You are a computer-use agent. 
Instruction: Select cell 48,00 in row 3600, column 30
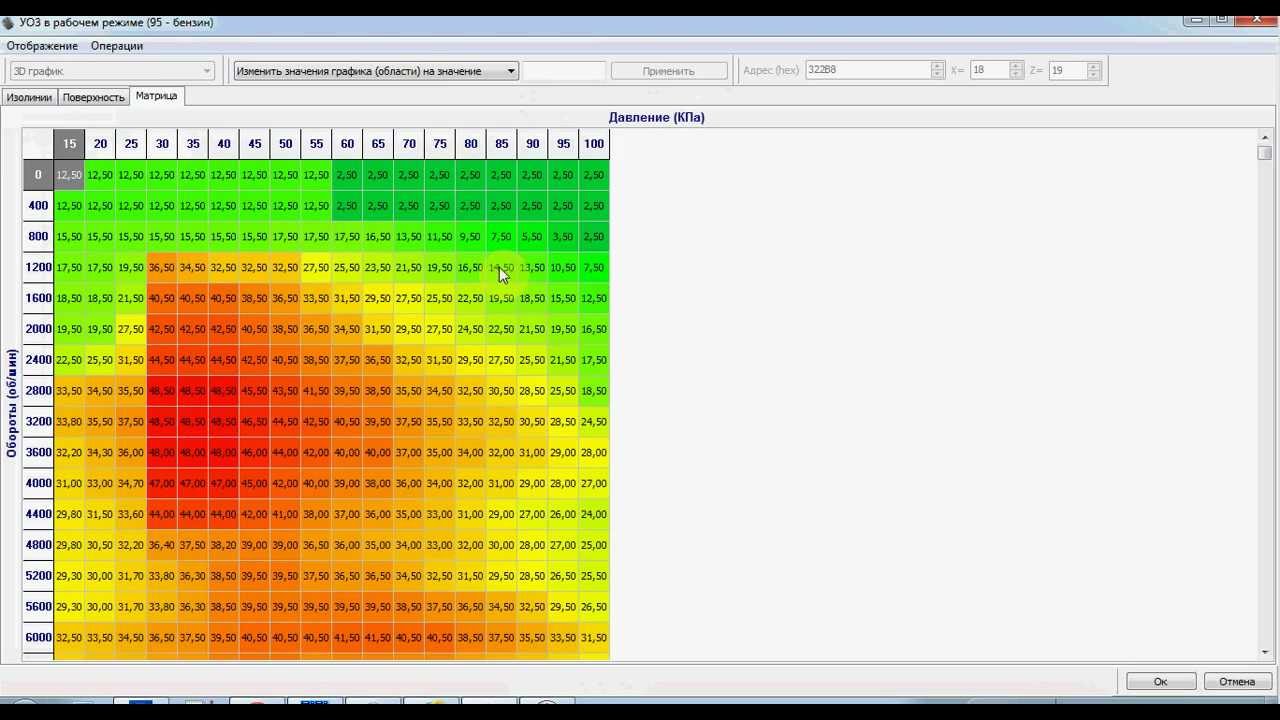pyautogui.click(x=162, y=453)
